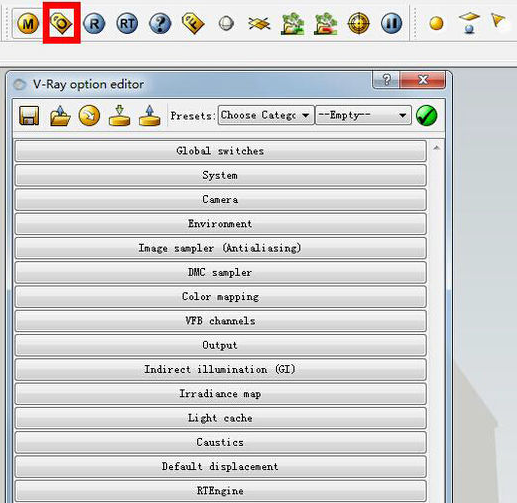Viewport: 517px width, 503px height.
Task: Open the --Empty-- preset dropdown
Action: [x=363, y=115]
